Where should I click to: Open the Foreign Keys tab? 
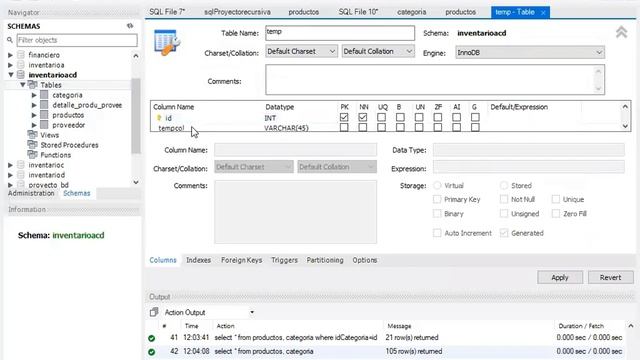(x=242, y=260)
